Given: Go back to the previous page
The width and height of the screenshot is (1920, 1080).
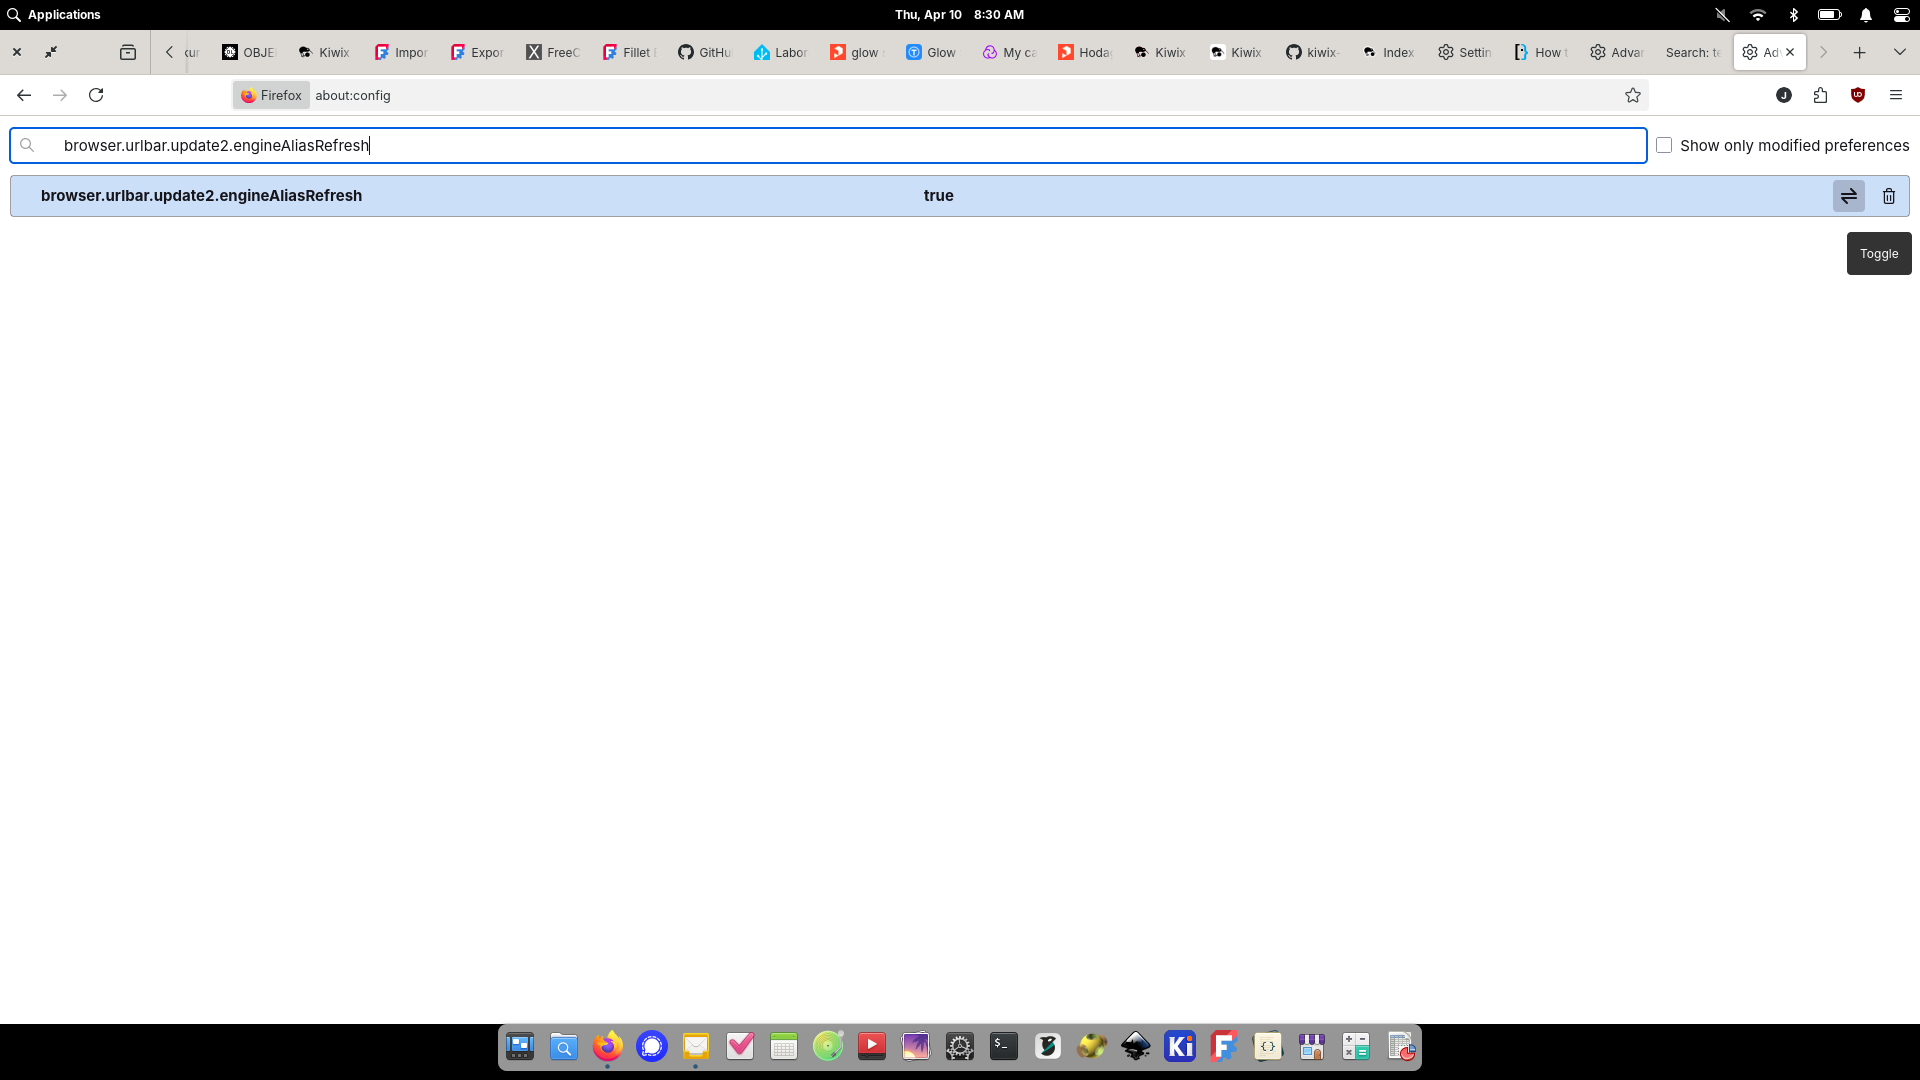Looking at the screenshot, I should point(24,95).
